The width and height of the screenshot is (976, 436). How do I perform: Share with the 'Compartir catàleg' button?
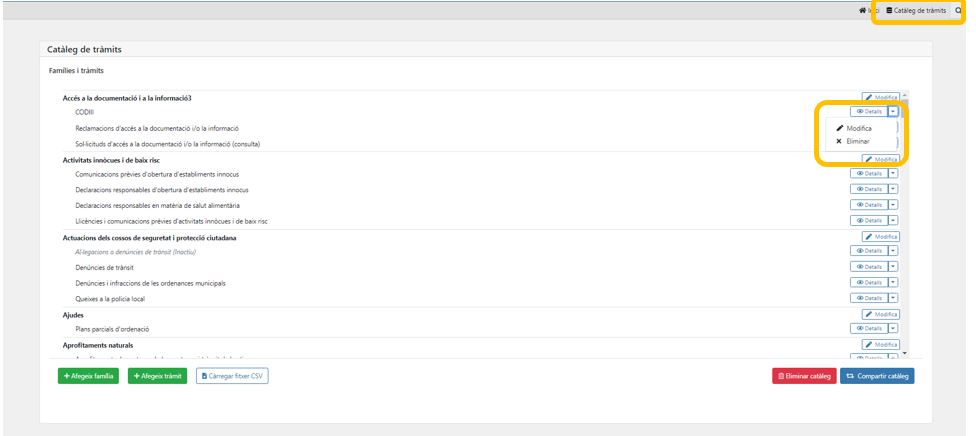pos(877,376)
